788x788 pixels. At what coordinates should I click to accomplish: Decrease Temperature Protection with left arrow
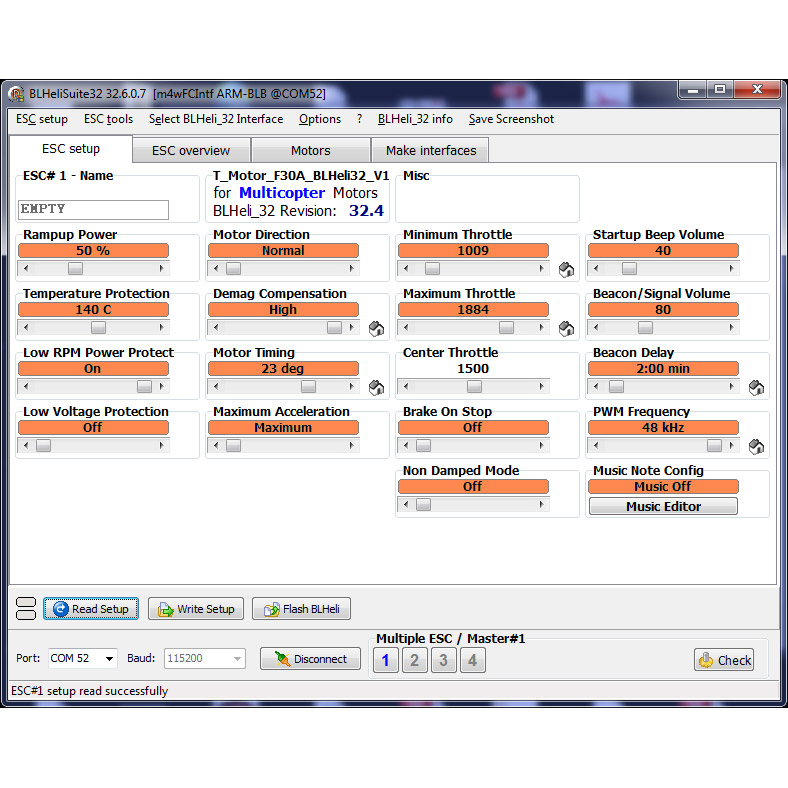tap(26, 327)
